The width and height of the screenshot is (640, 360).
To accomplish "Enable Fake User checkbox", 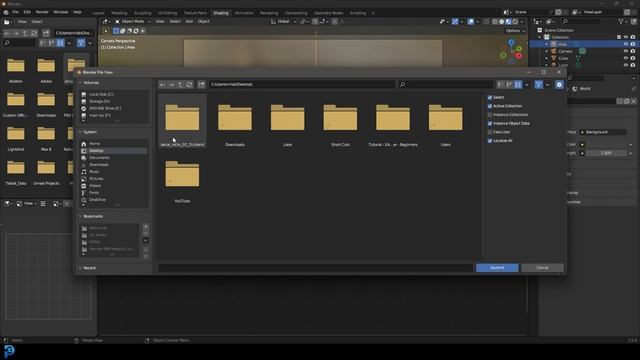I will click(490, 132).
